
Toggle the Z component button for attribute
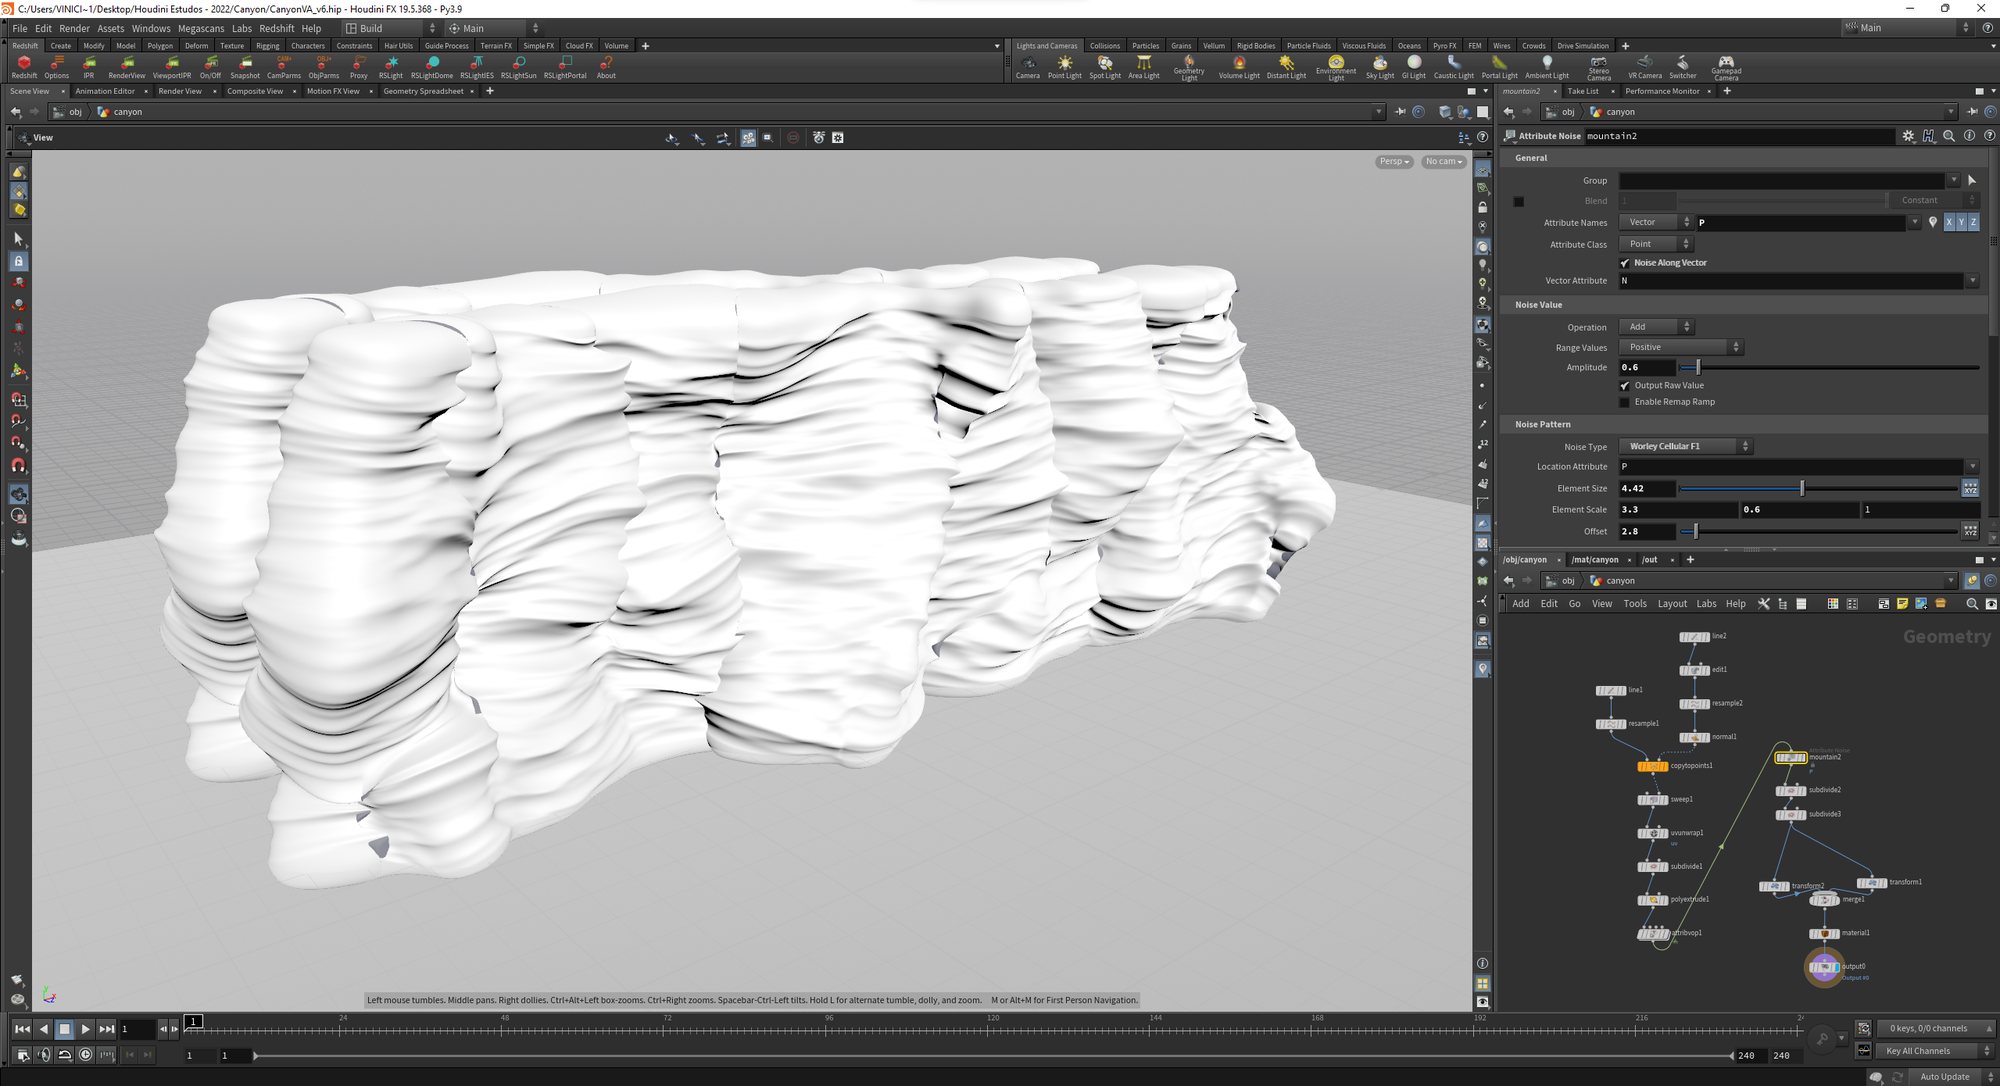(1973, 222)
